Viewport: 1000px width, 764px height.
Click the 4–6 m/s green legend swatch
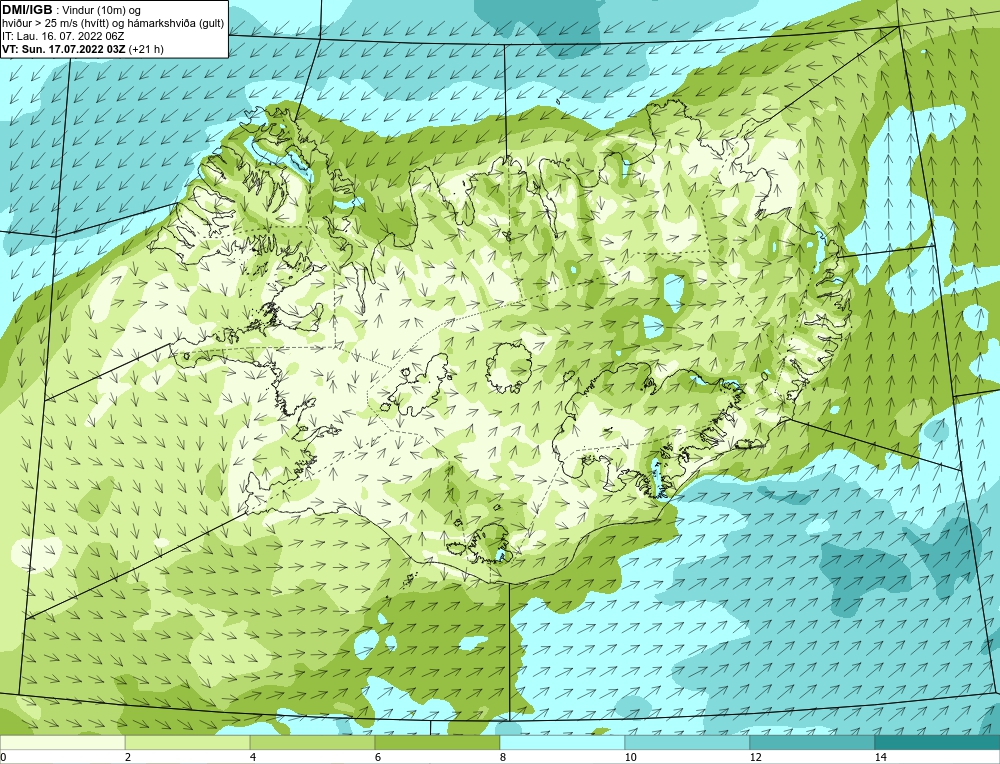tap(312, 743)
